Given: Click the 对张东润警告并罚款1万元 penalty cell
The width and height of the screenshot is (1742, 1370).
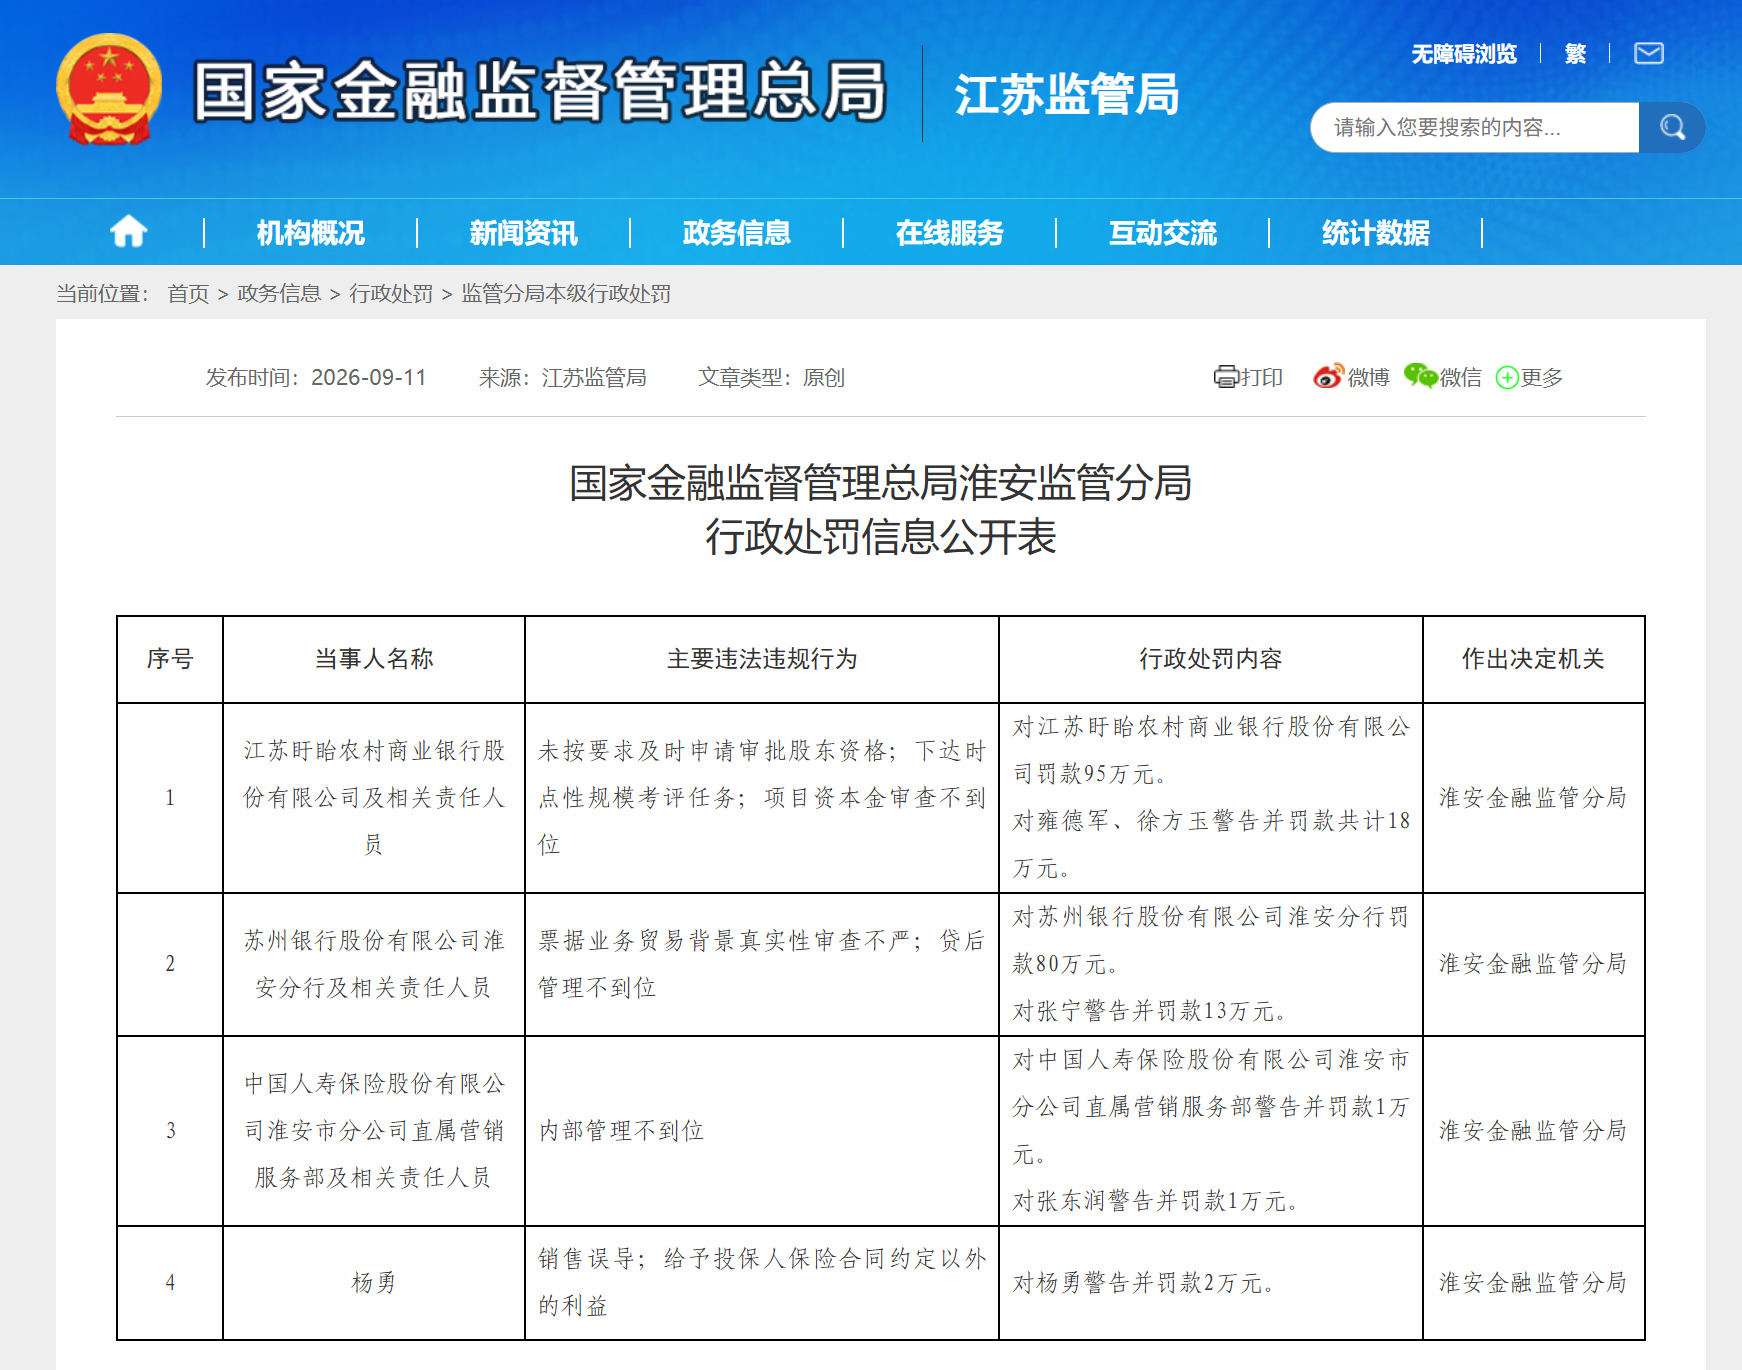Looking at the screenshot, I should tap(1211, 1131).
